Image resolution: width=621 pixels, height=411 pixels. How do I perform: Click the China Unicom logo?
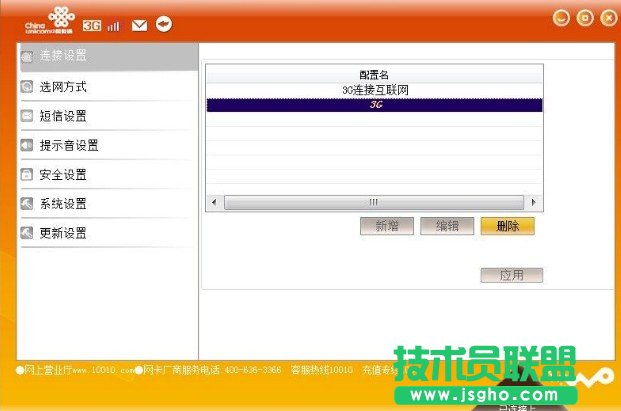point(50,20)
